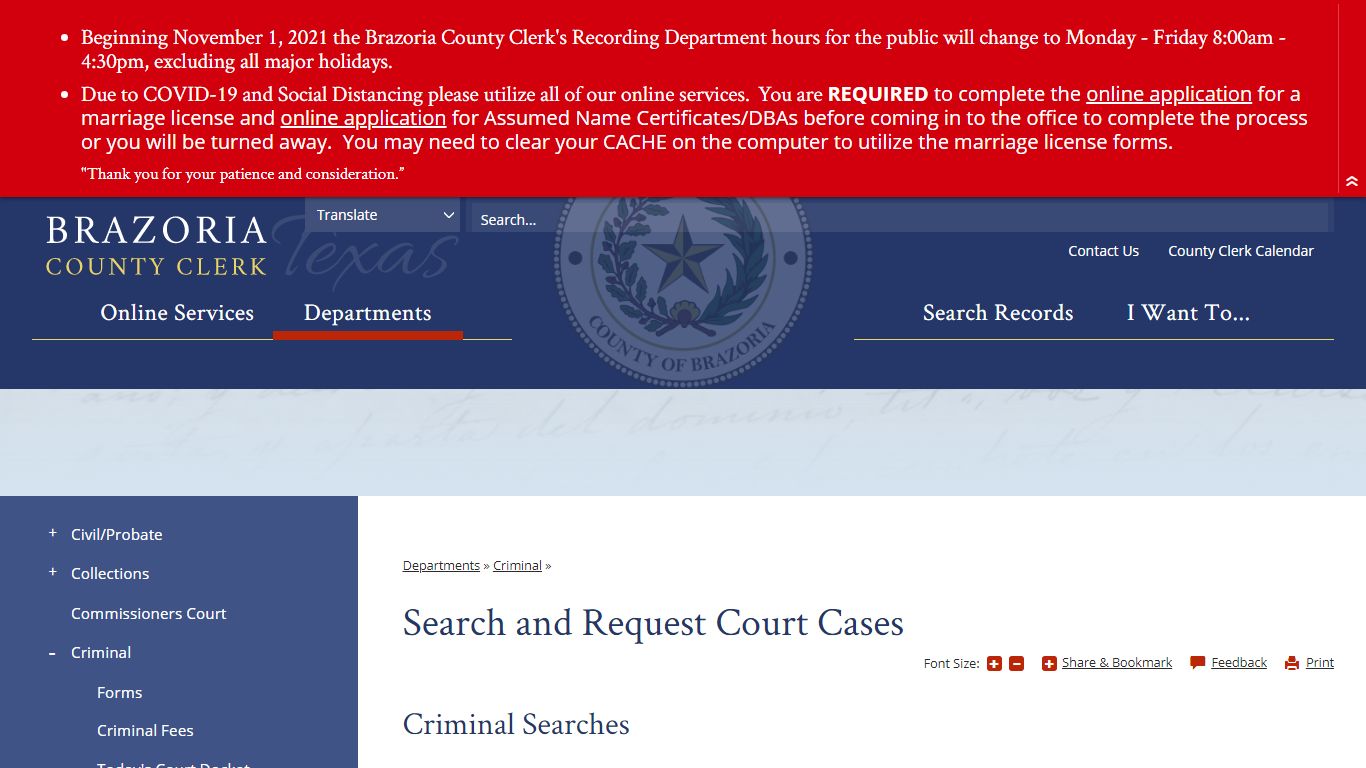Viewport: 1366px width, 768px height.
Task: Increase font size with plus icon
Action: pyautogui.click(x=994, y=664)
